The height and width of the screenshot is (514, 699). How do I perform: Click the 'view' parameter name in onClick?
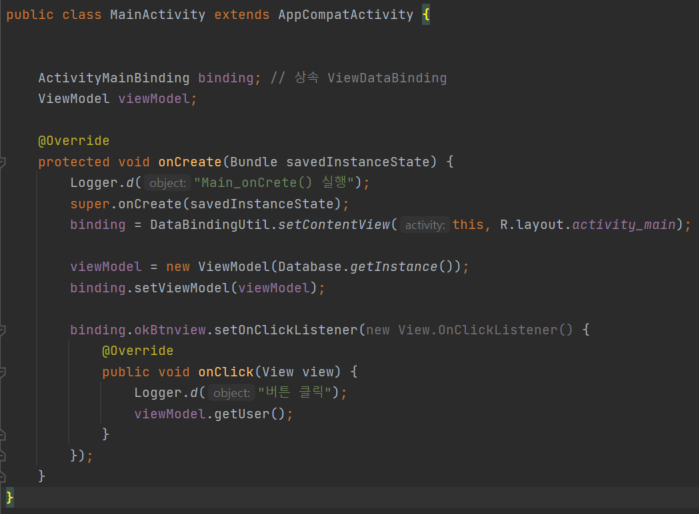[317, 372]
